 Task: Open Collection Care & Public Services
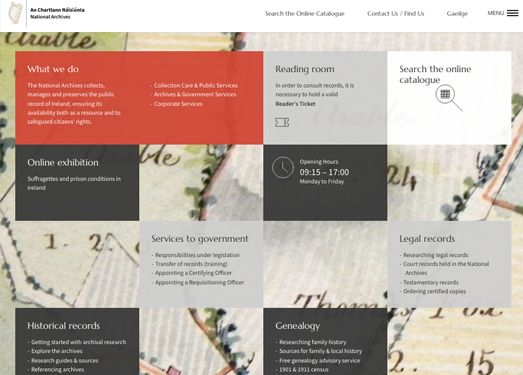[x=196, y=85]
